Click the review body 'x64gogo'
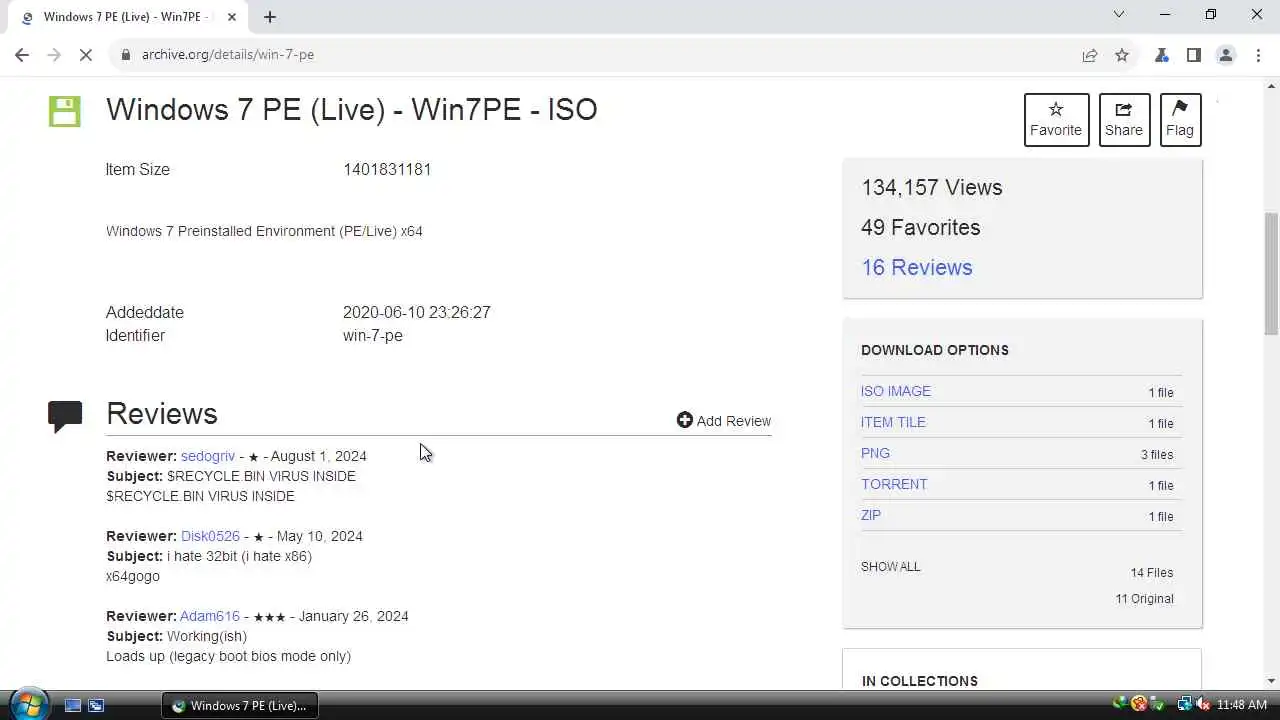The height and width of the screenshot is (720, 1280). tap(133, 576)
